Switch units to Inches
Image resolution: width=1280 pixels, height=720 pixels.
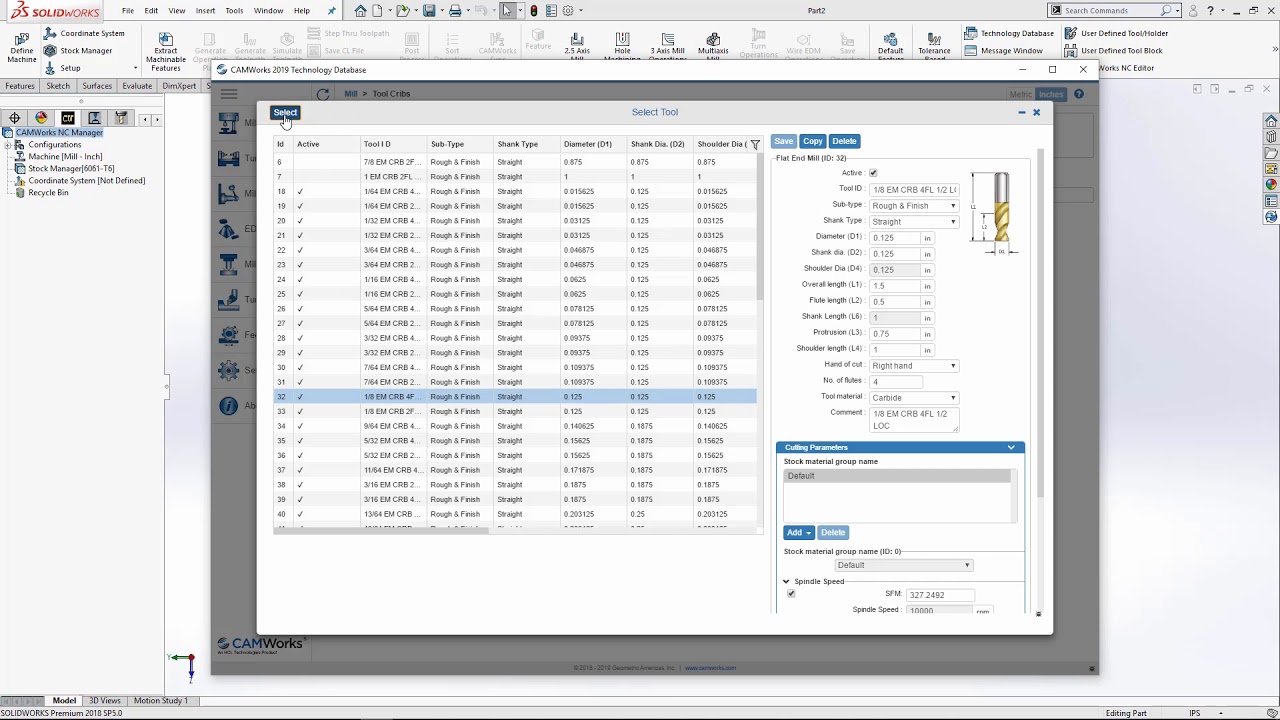[1051, 94]
